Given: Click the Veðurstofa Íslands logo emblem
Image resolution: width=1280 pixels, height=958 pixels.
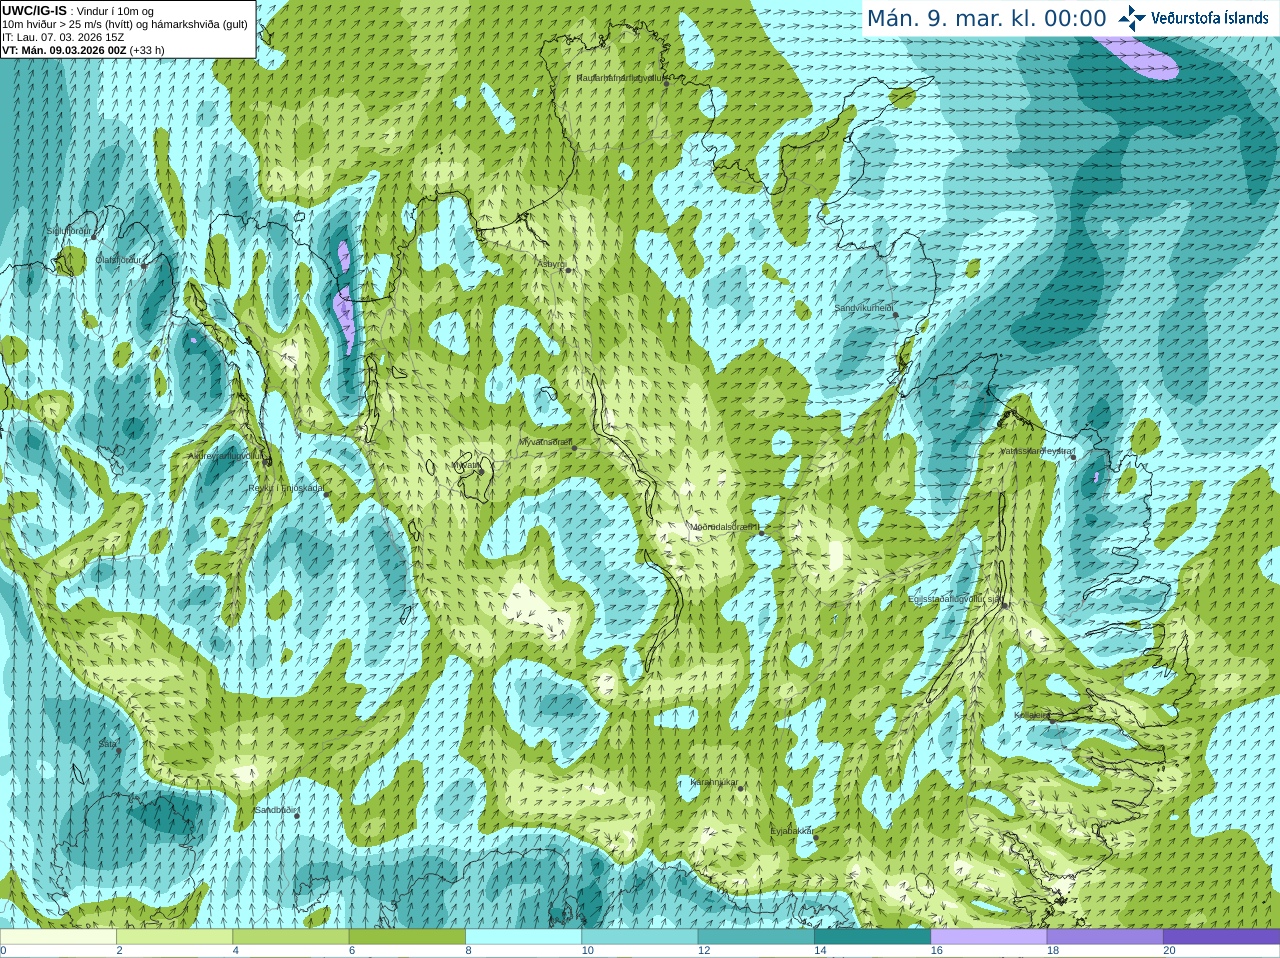Looking at the screenshot, I should [x=1131, y=18].
